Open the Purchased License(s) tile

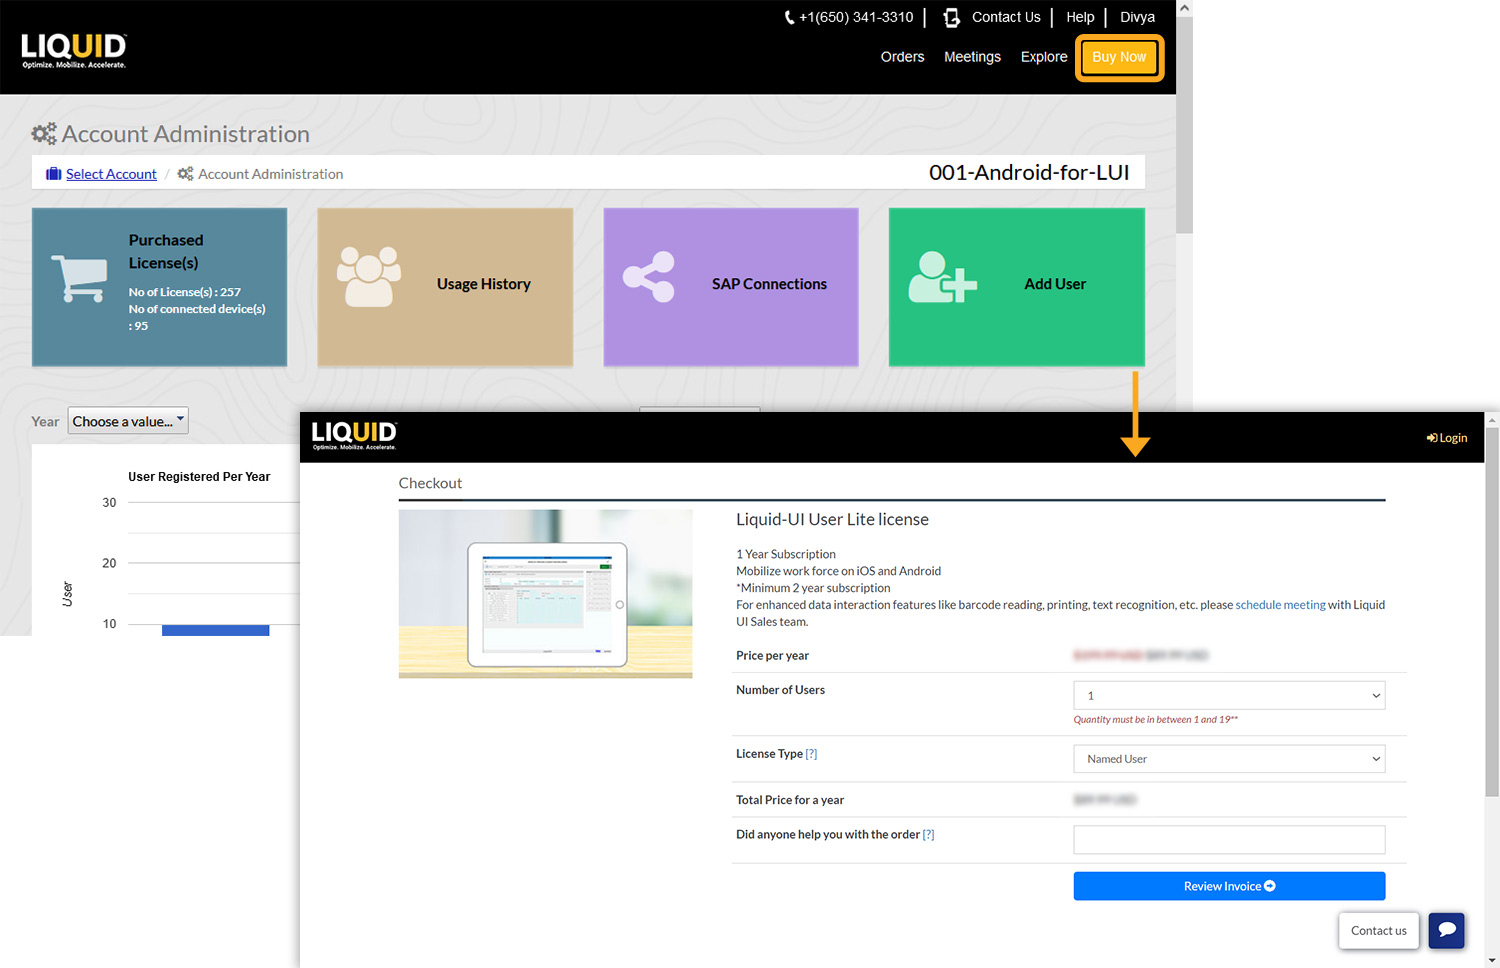159,287
